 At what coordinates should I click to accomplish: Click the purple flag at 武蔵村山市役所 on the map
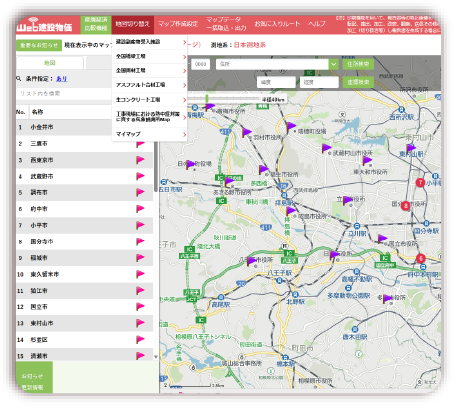pos(326,148)
